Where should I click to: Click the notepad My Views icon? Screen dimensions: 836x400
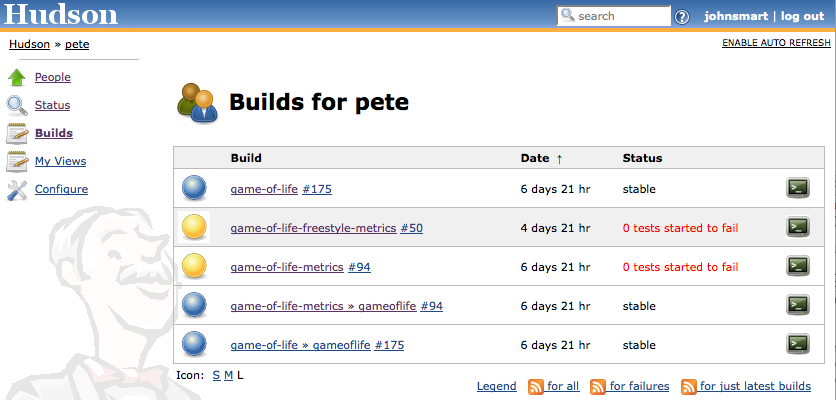(17, 161)
